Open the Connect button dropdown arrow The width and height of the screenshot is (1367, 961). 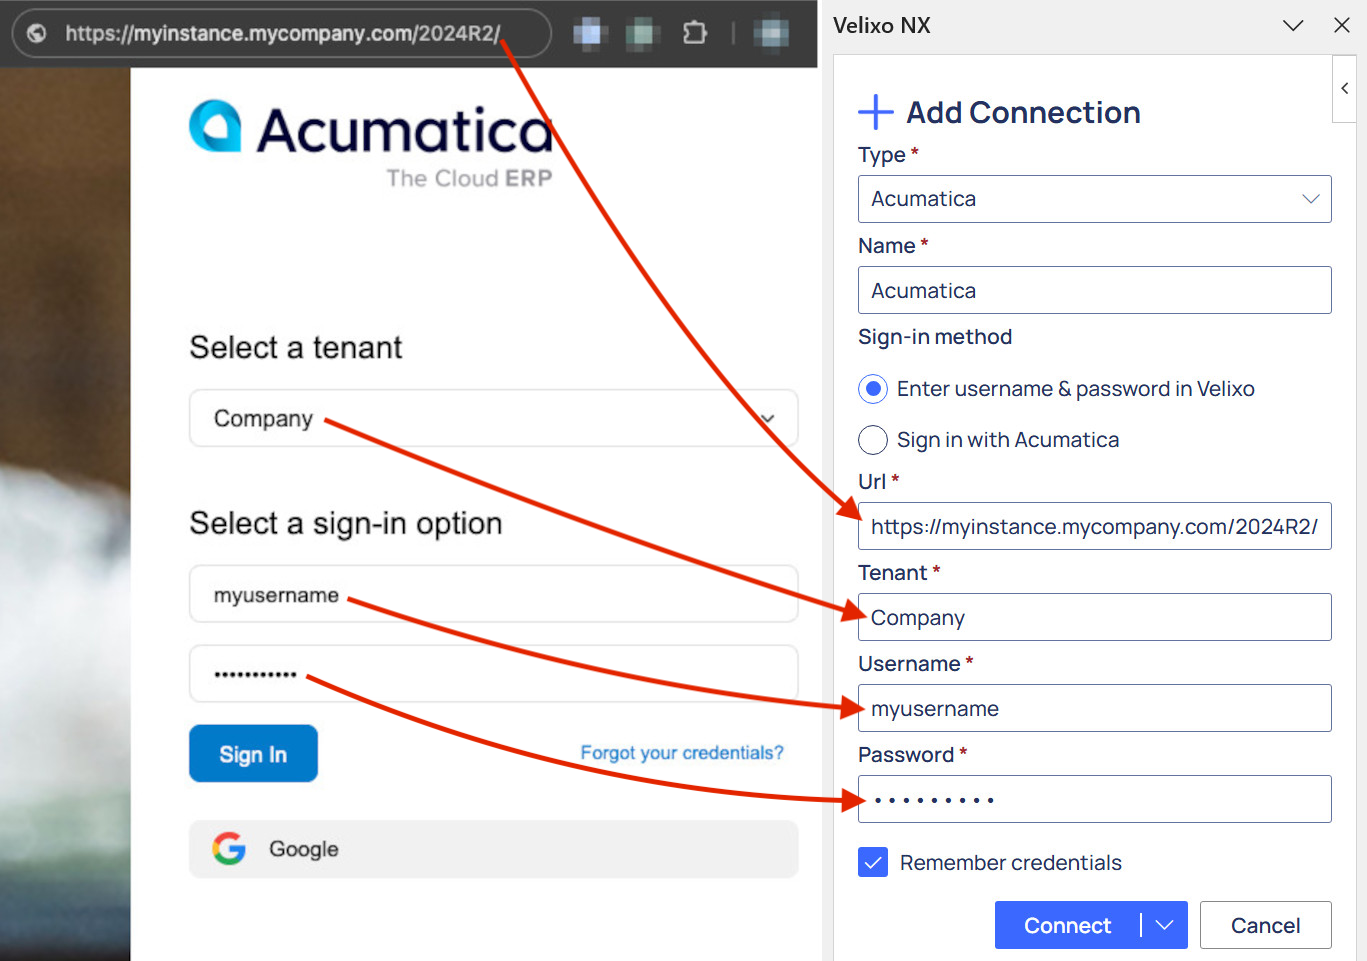1164,925
